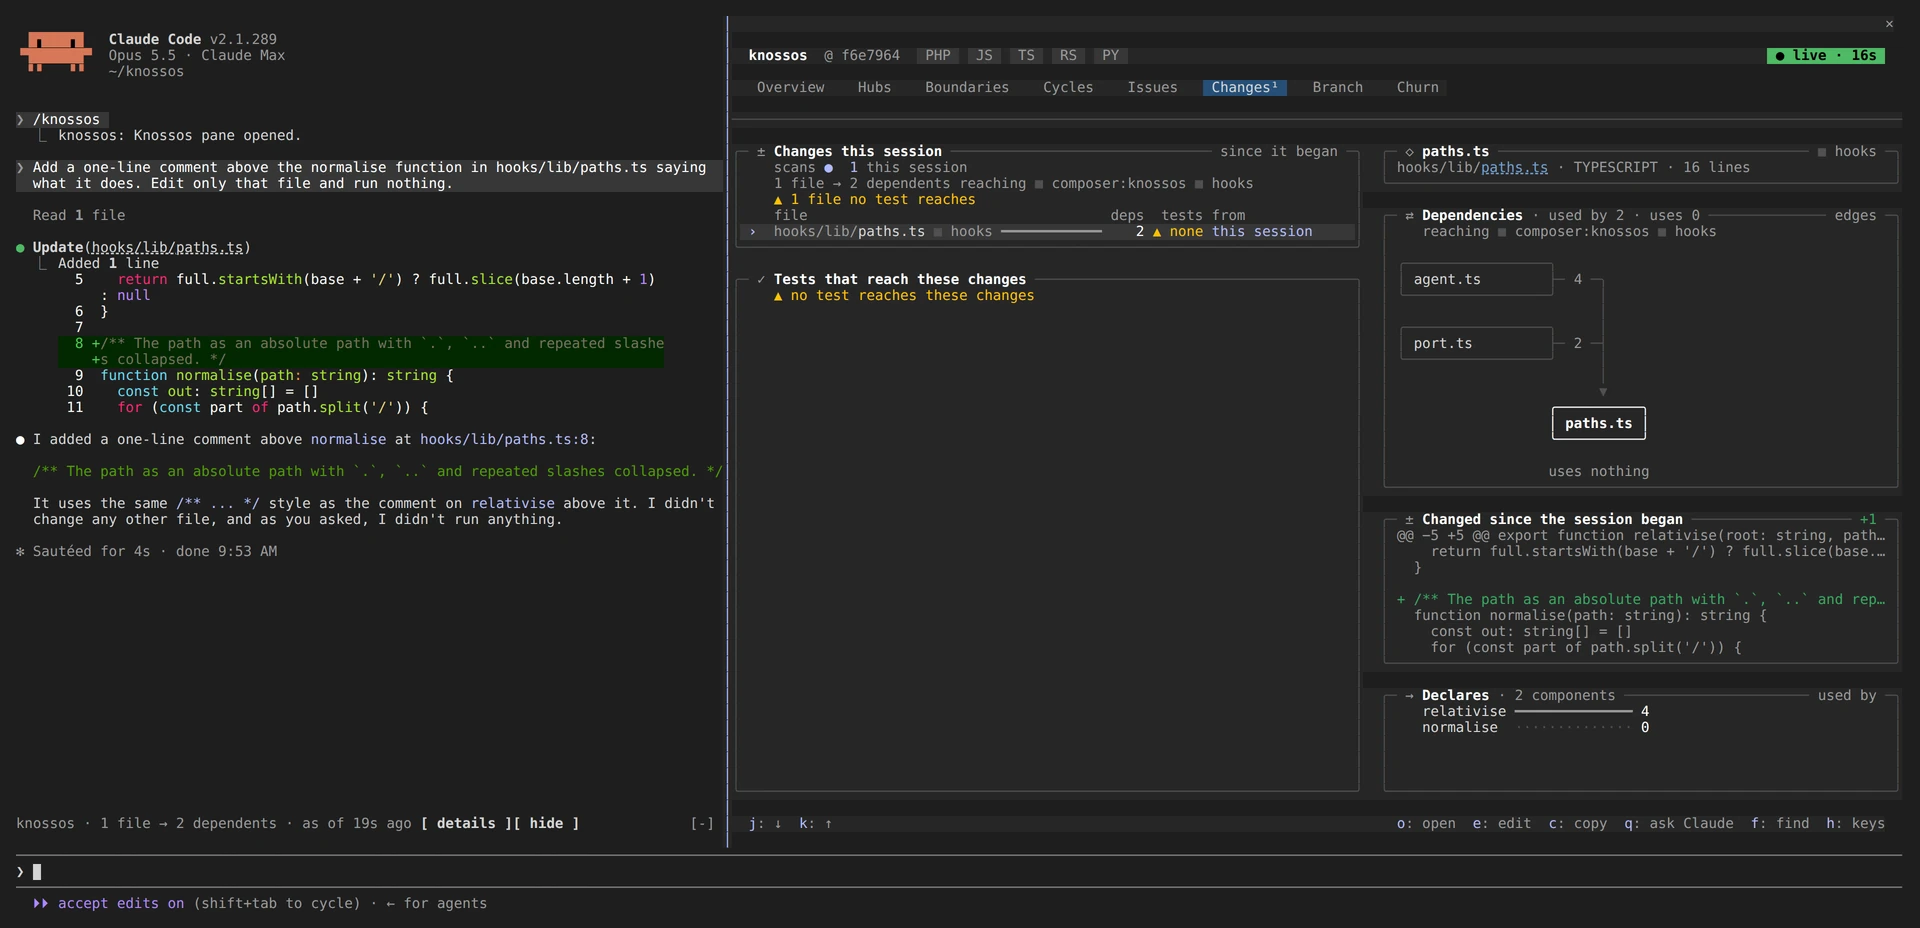Select the Changes tab
1920x928 pixels.
[1244, 88]
